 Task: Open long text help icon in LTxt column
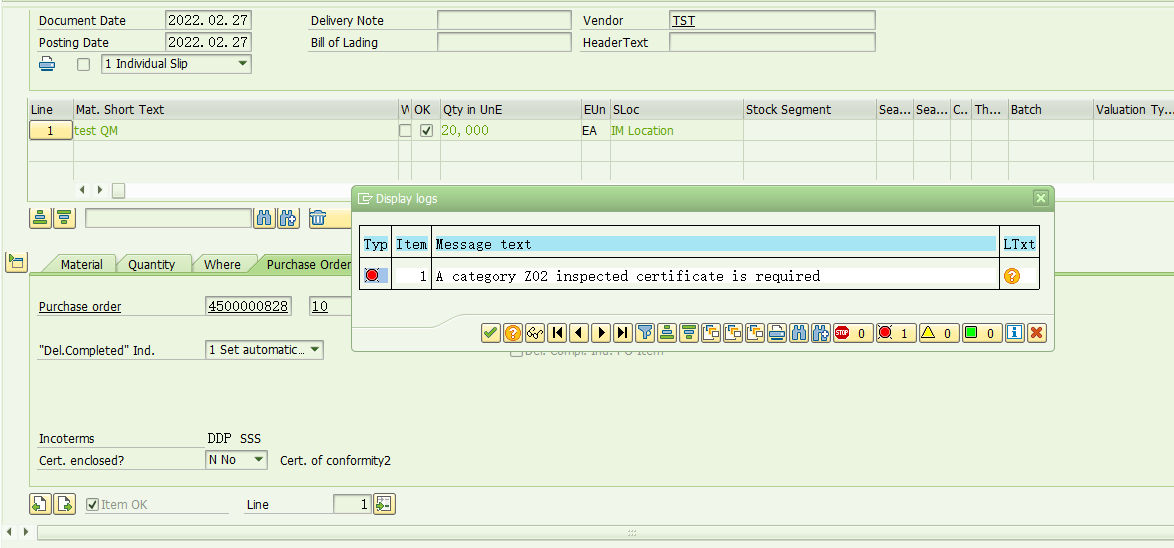pyautogui.click(x=1012, y=276)
